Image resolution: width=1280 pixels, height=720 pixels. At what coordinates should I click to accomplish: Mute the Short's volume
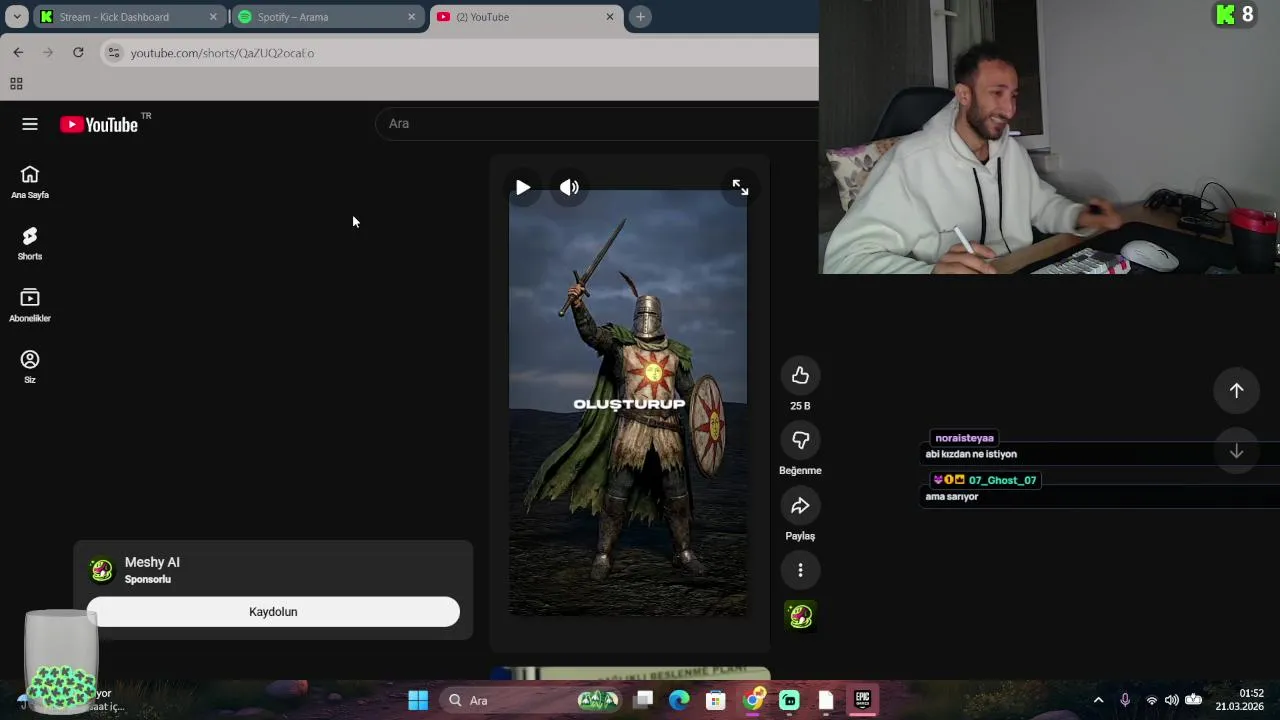pos(569,187)
